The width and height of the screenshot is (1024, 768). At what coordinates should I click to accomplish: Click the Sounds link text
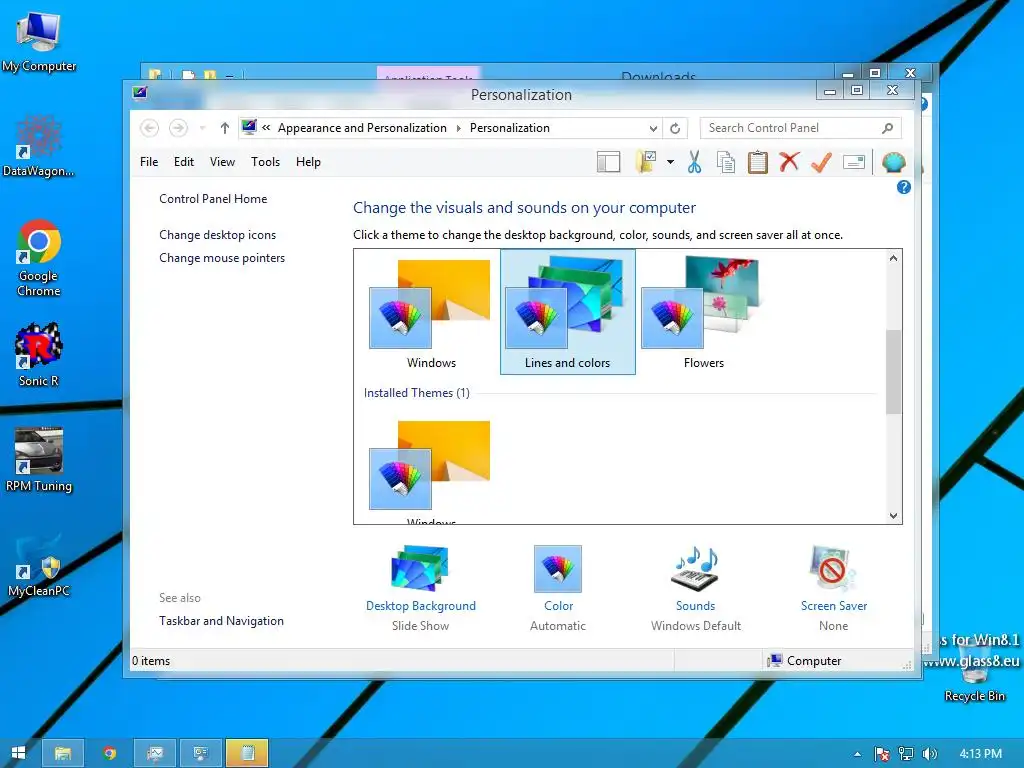pyautogui.click(x=696, y=605)
